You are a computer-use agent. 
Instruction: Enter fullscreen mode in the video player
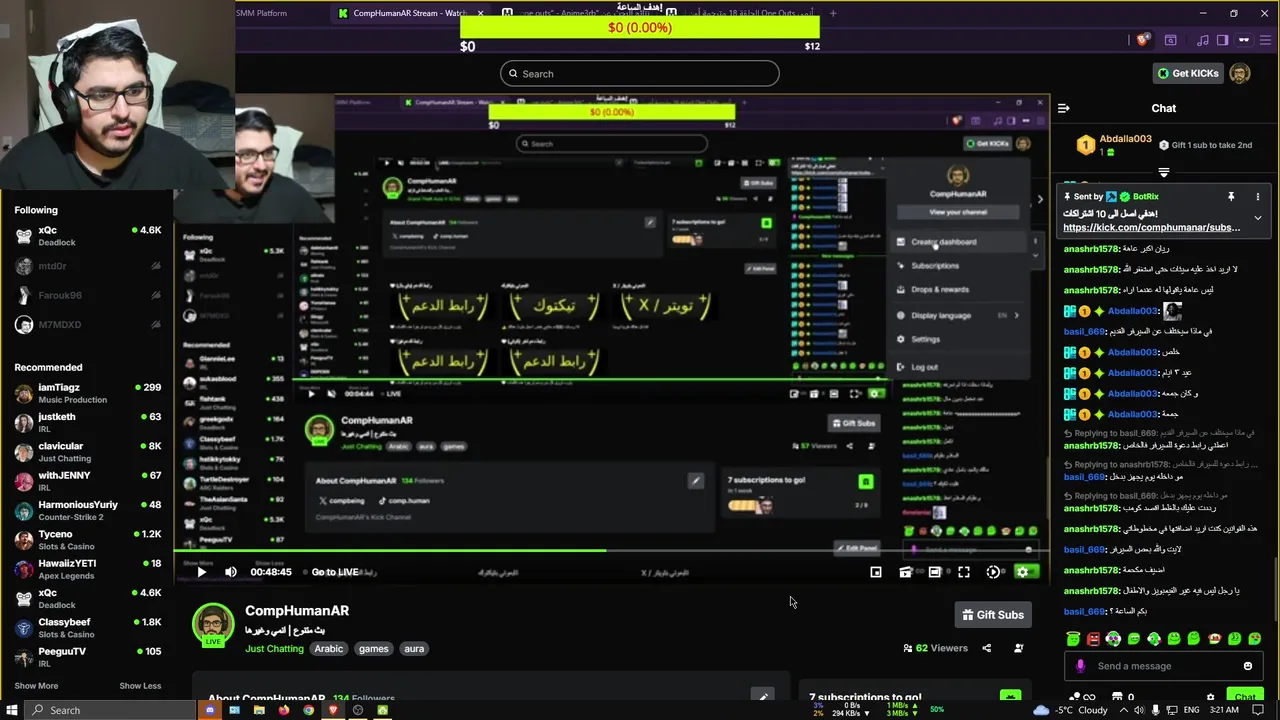click(964, 572)
